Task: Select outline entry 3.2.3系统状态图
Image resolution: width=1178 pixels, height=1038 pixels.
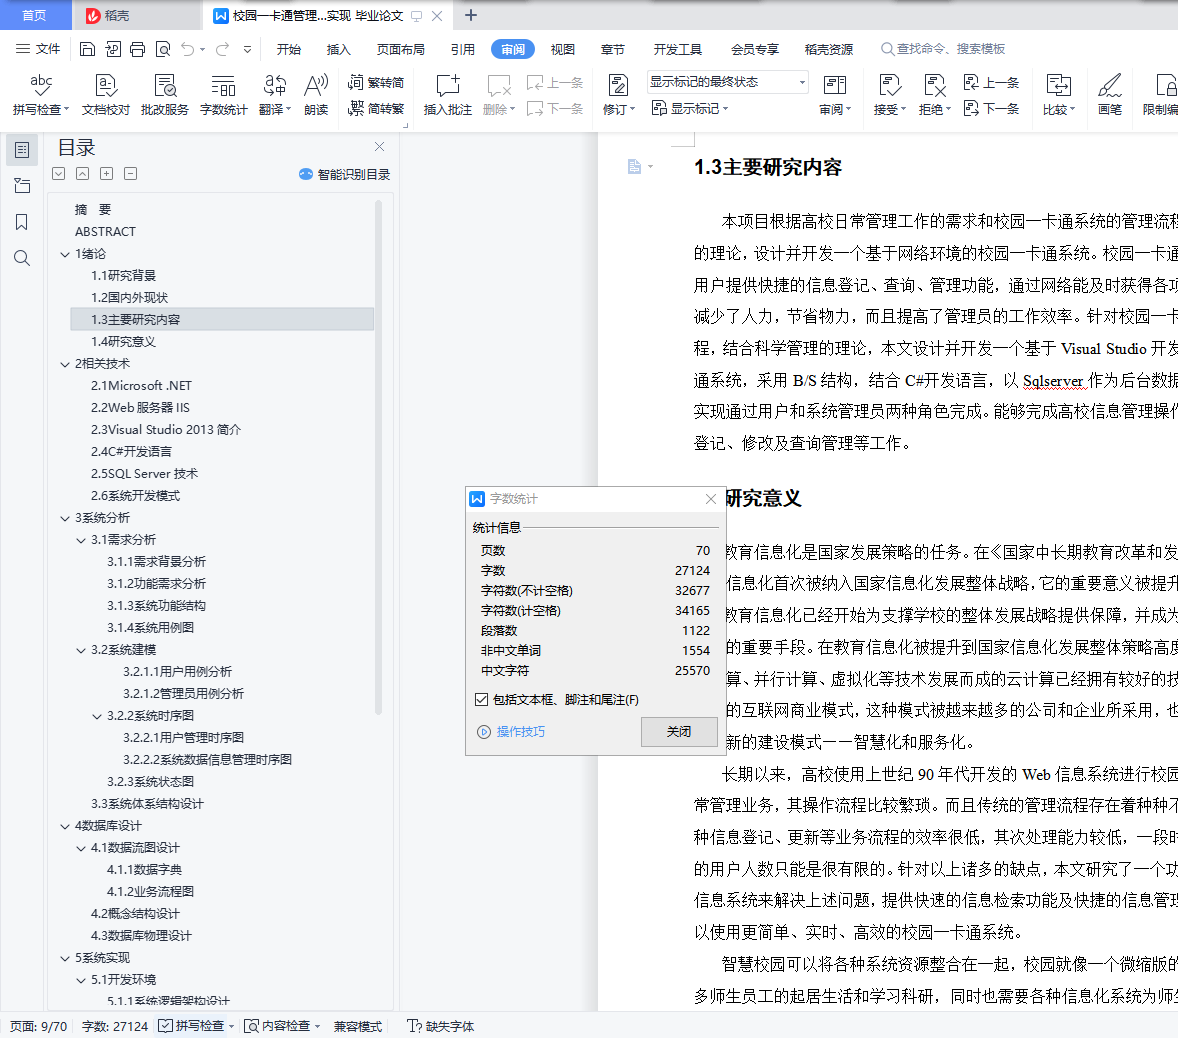Action: click(x=150, y=782)
